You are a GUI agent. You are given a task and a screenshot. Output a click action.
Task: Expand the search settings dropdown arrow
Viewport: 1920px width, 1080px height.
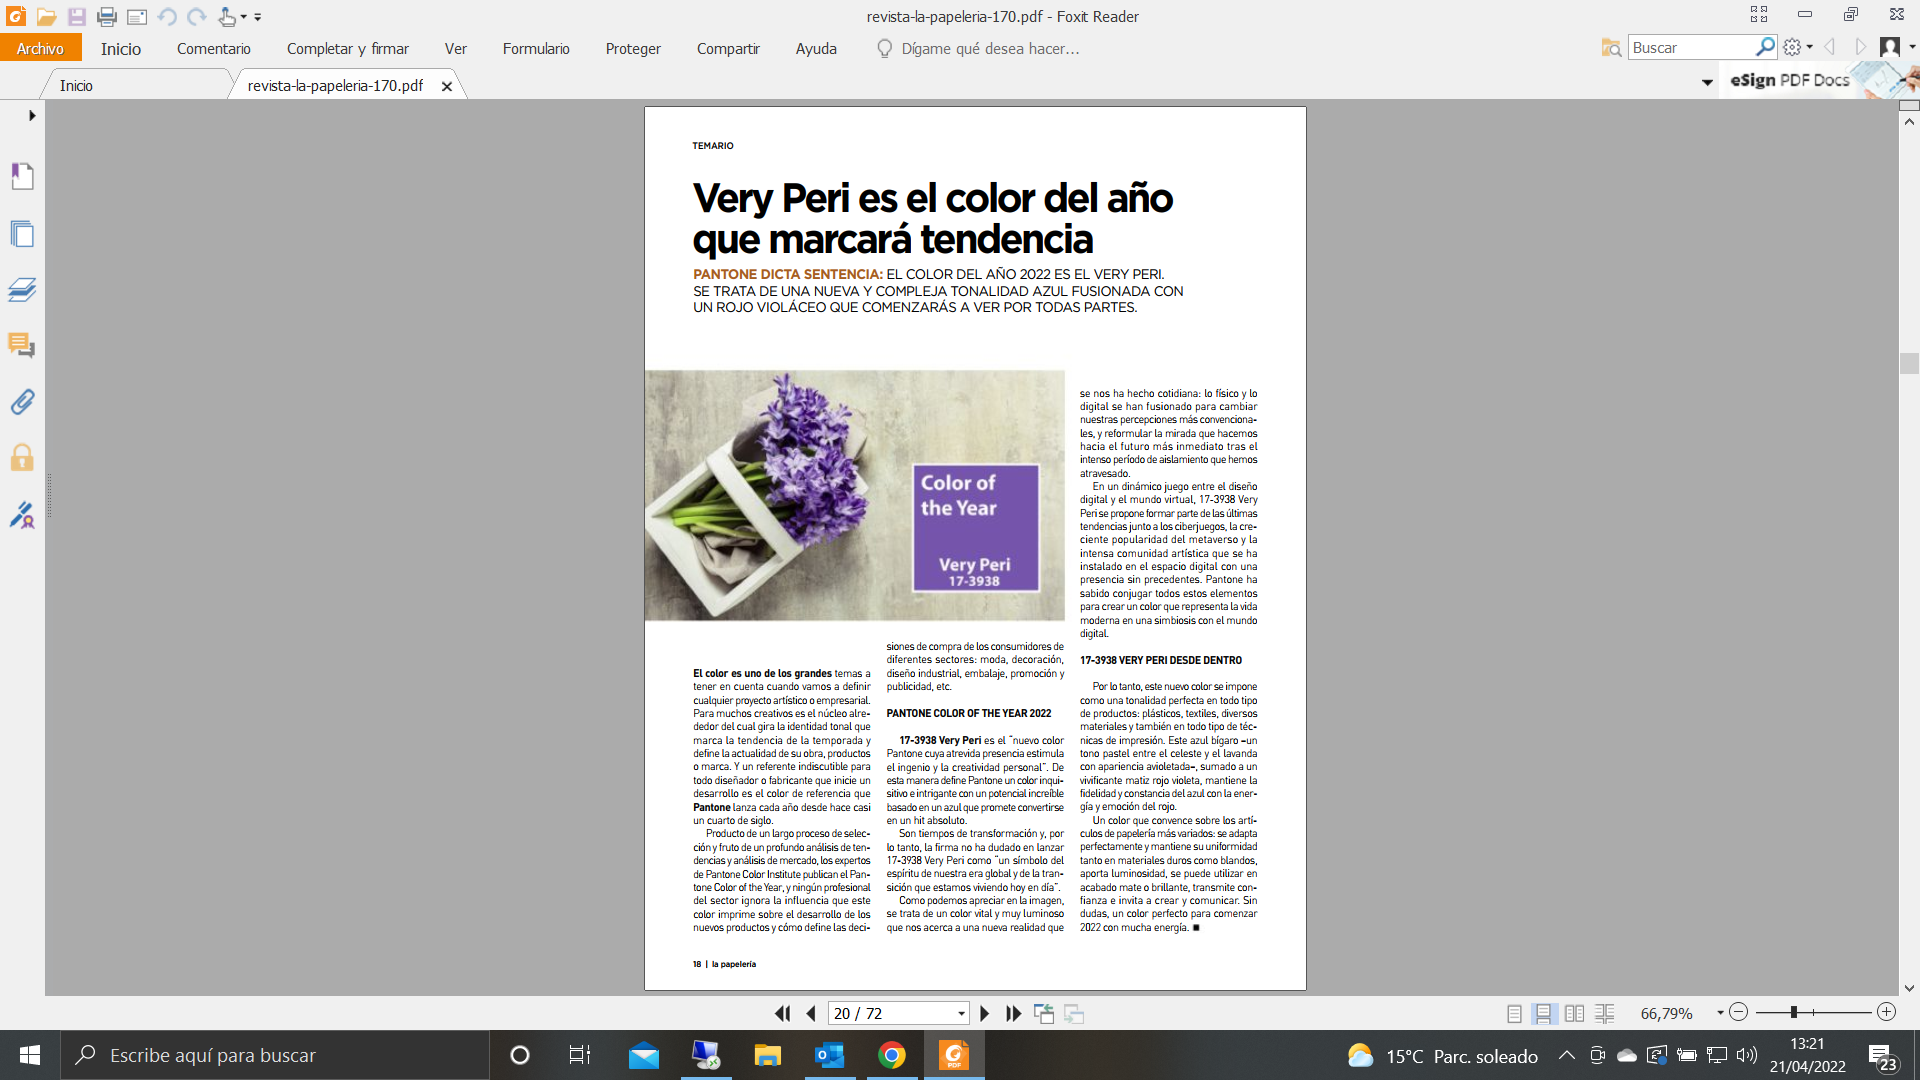tap(1809, 47)
